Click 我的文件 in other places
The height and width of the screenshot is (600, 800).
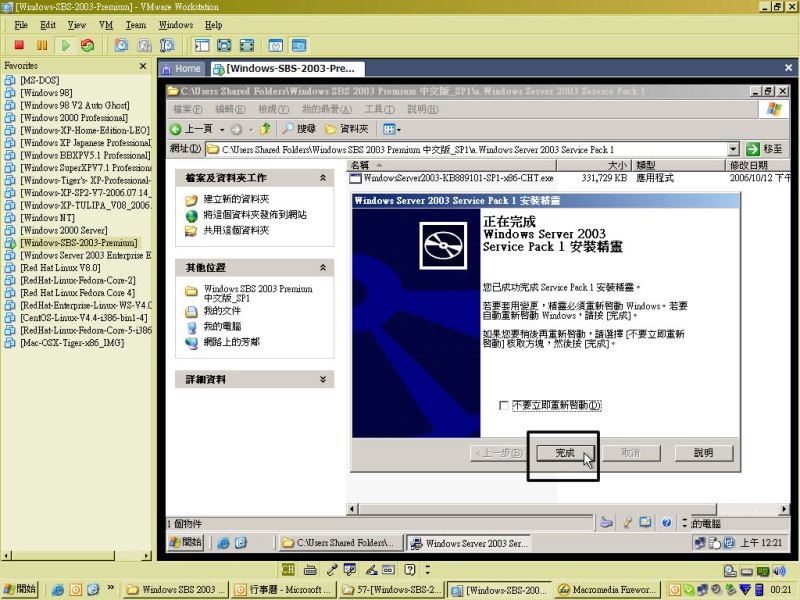(222, 311)
